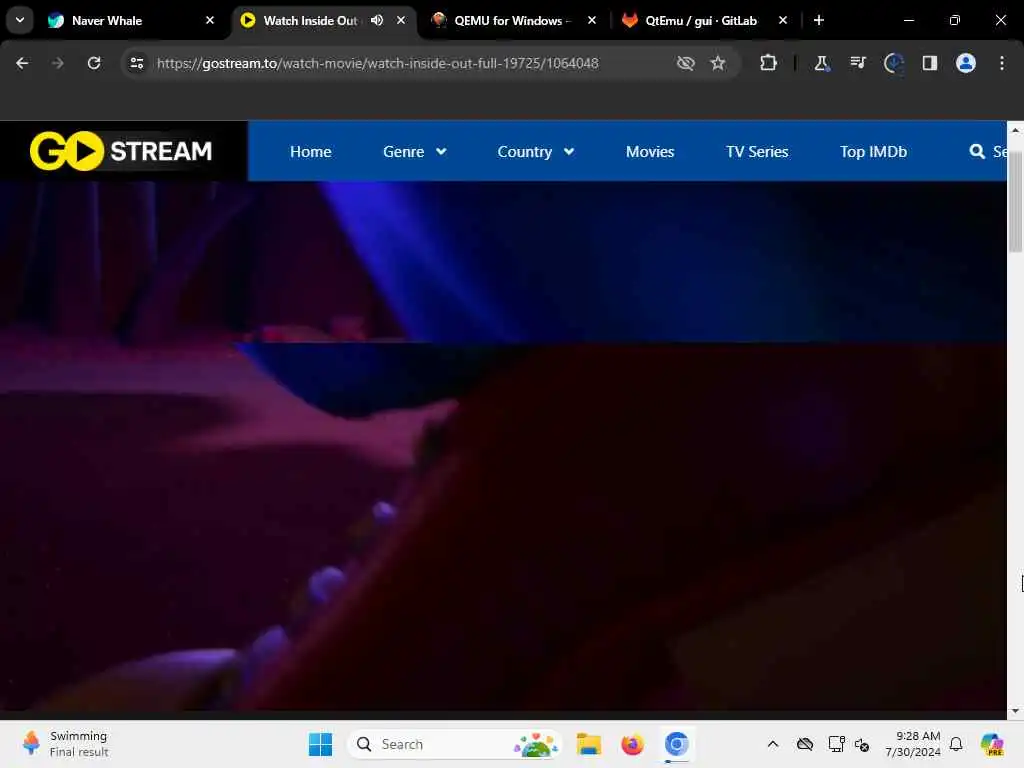Open the tab search dropdown arrow
The image size is (1024, 768).
[20, 20]
